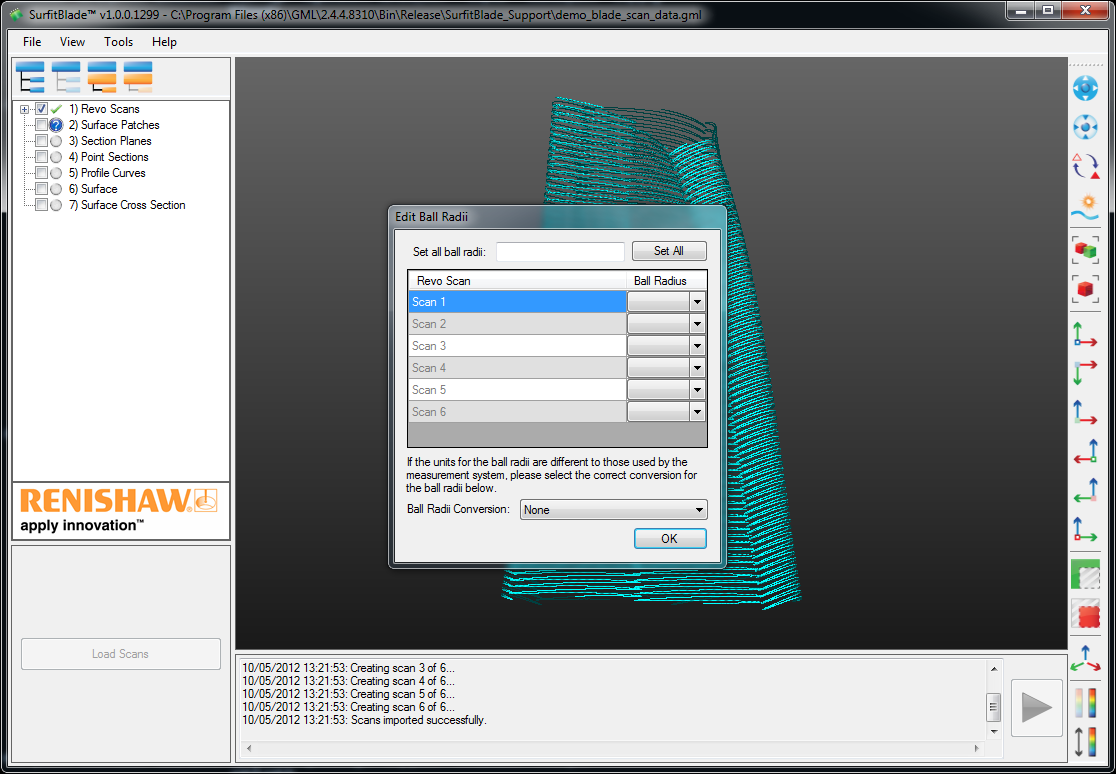Expand the Revo Scans tree node

(25, 109)
